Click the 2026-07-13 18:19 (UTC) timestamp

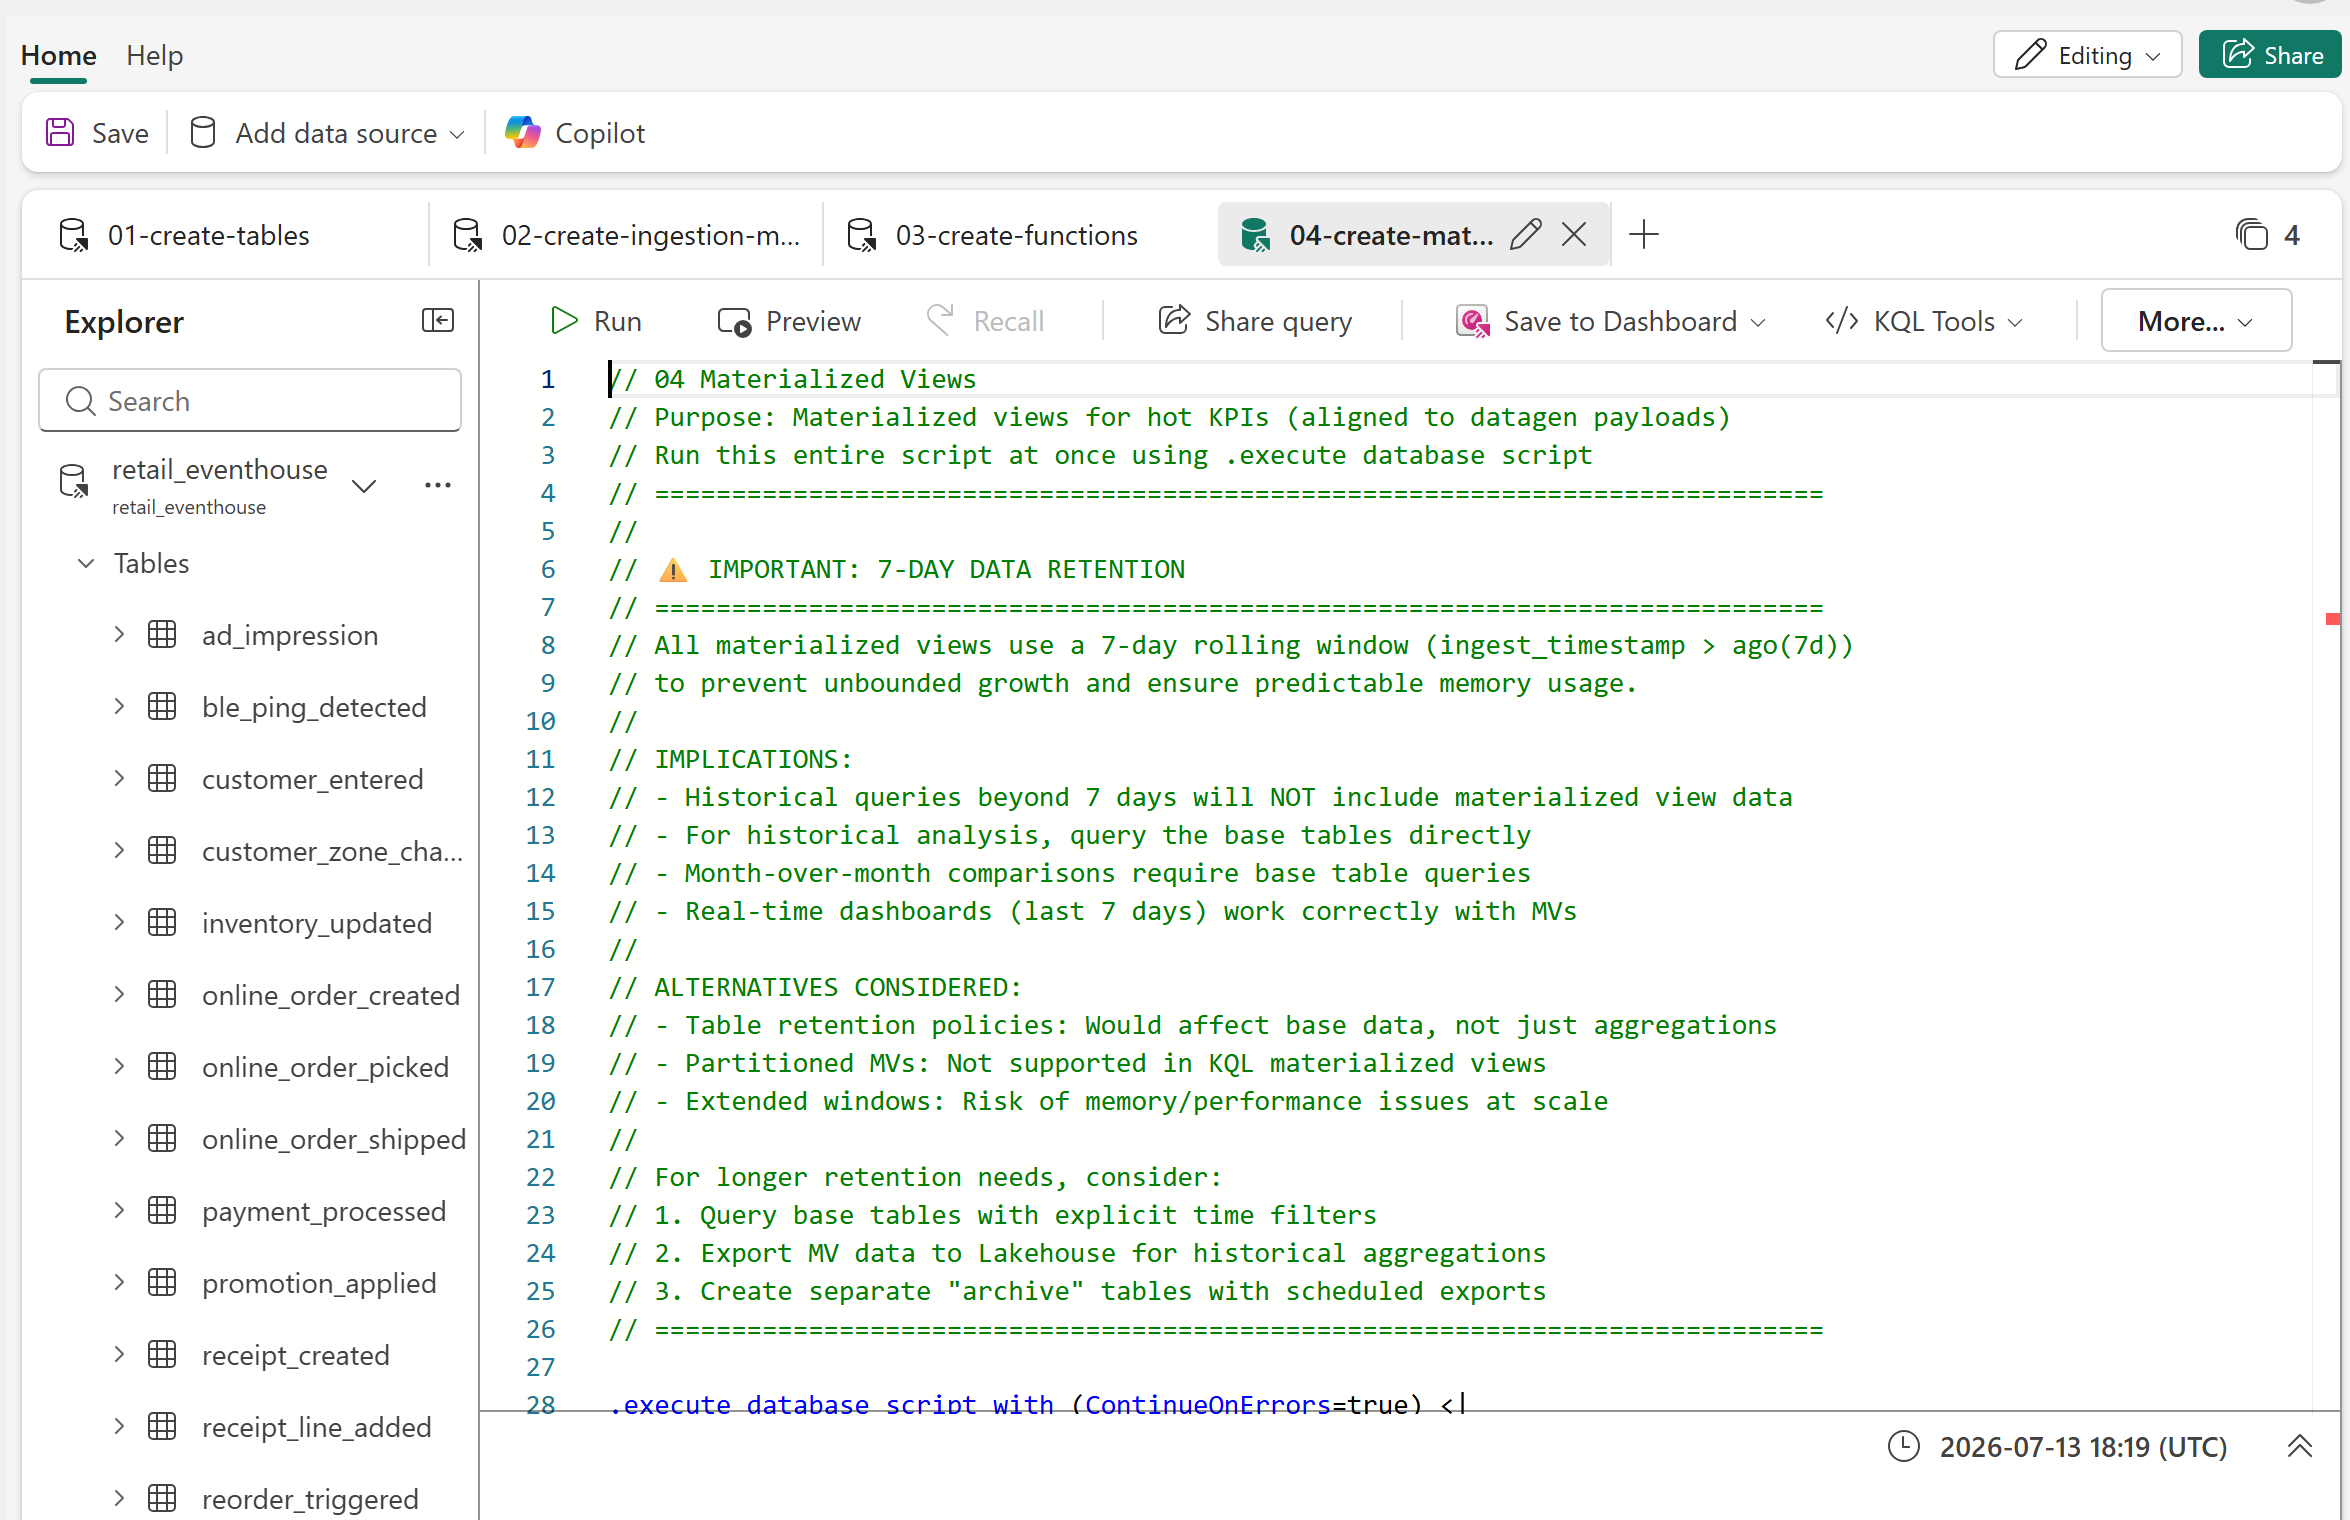tap(2083, 1447)
